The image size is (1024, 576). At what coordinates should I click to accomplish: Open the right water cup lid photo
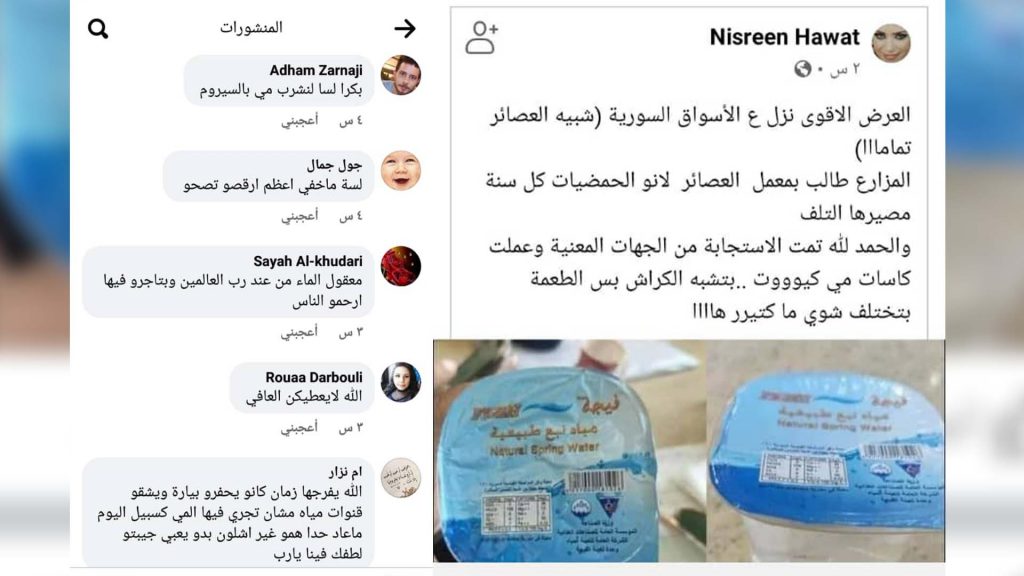(x=826, y=451)
